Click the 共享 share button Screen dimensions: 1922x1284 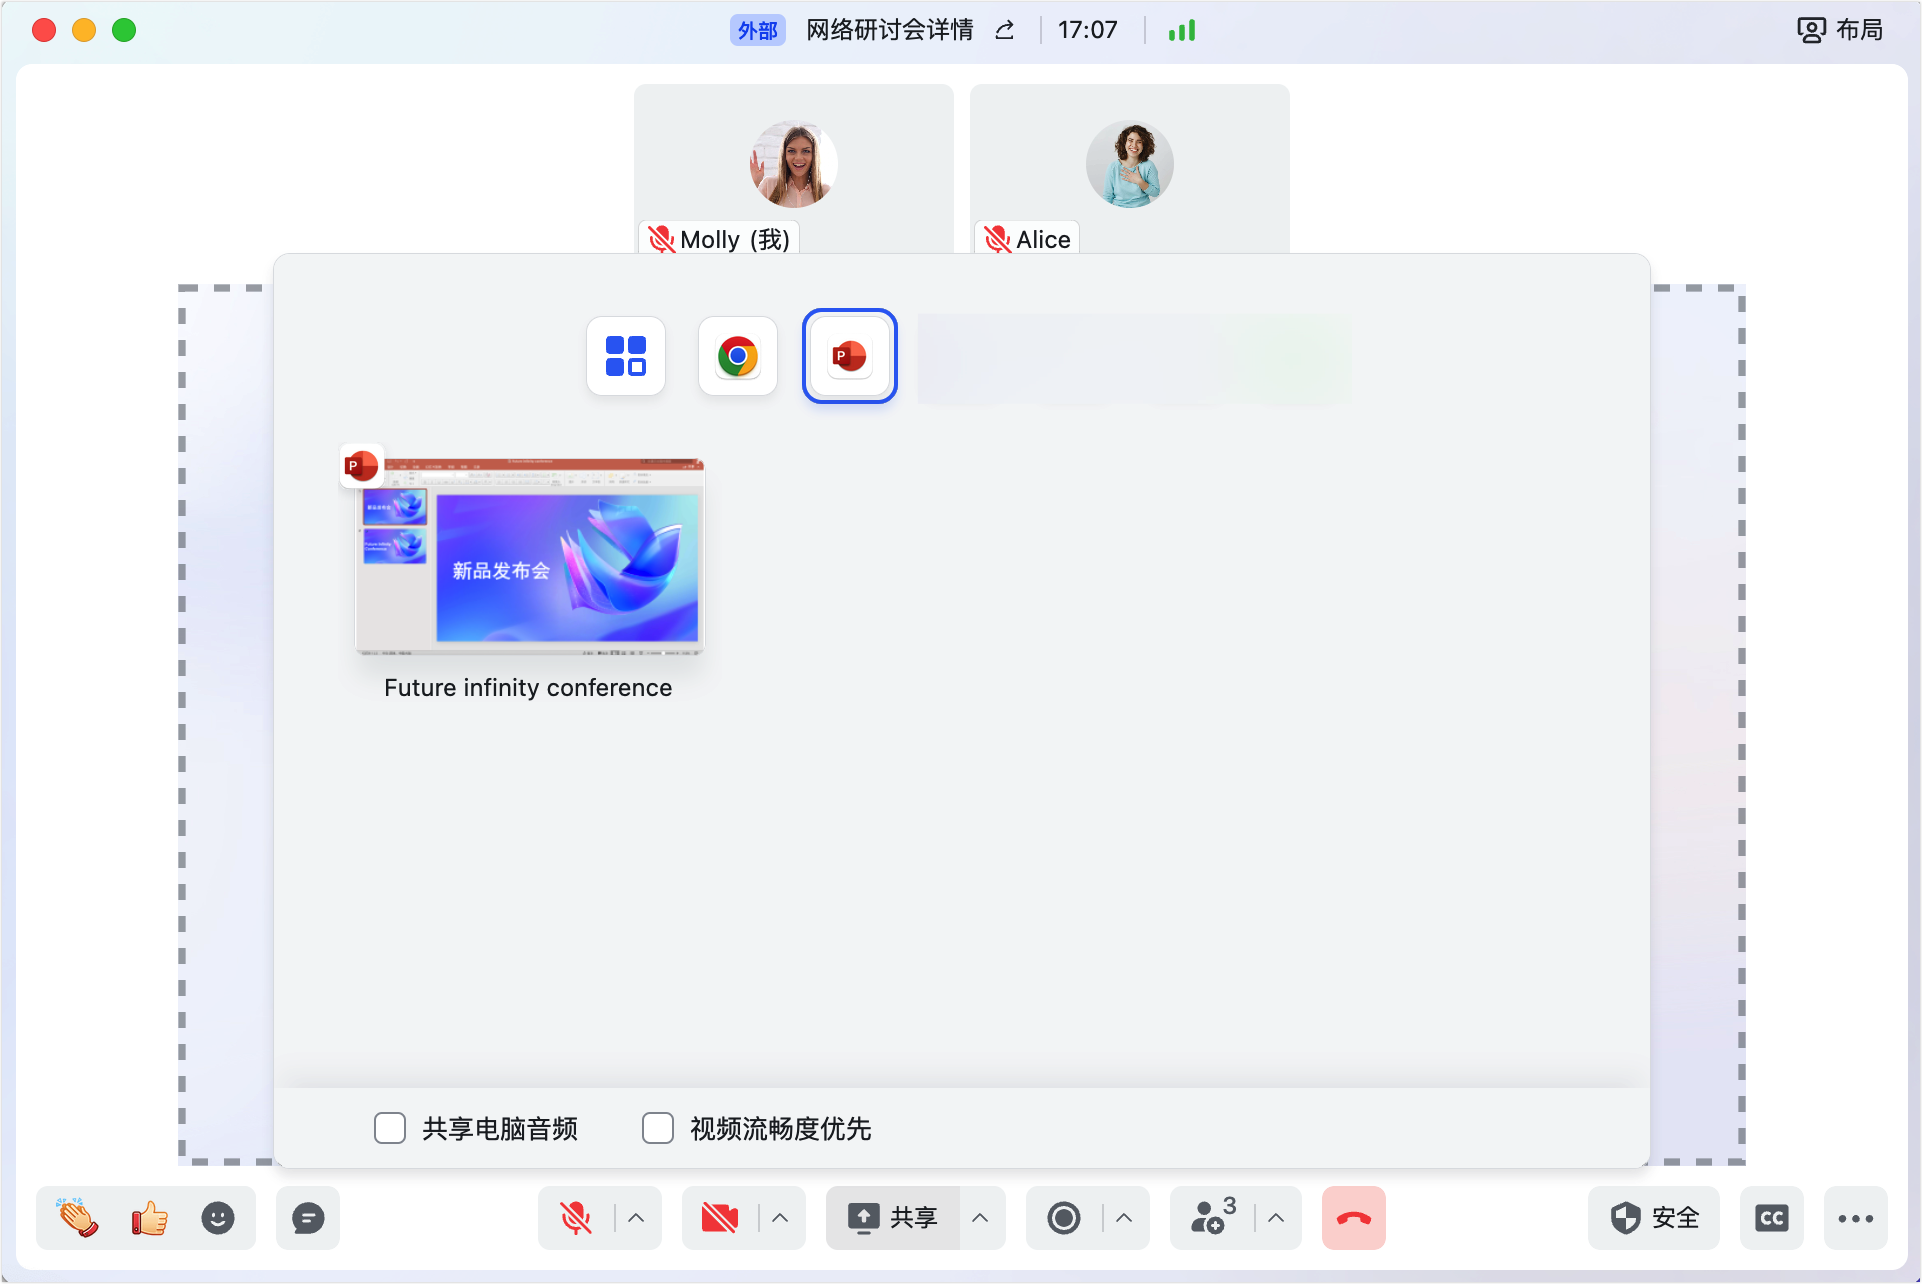pyautogui.click(x=893, y=1217)
